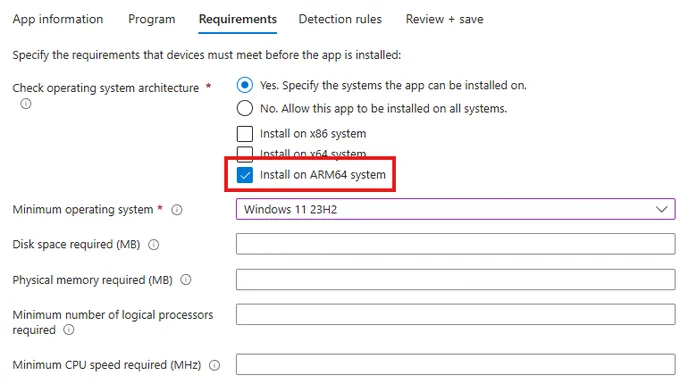Select Yes, specify the systems radio button
This screenshot has width=680, height=384.
[245, 85]
